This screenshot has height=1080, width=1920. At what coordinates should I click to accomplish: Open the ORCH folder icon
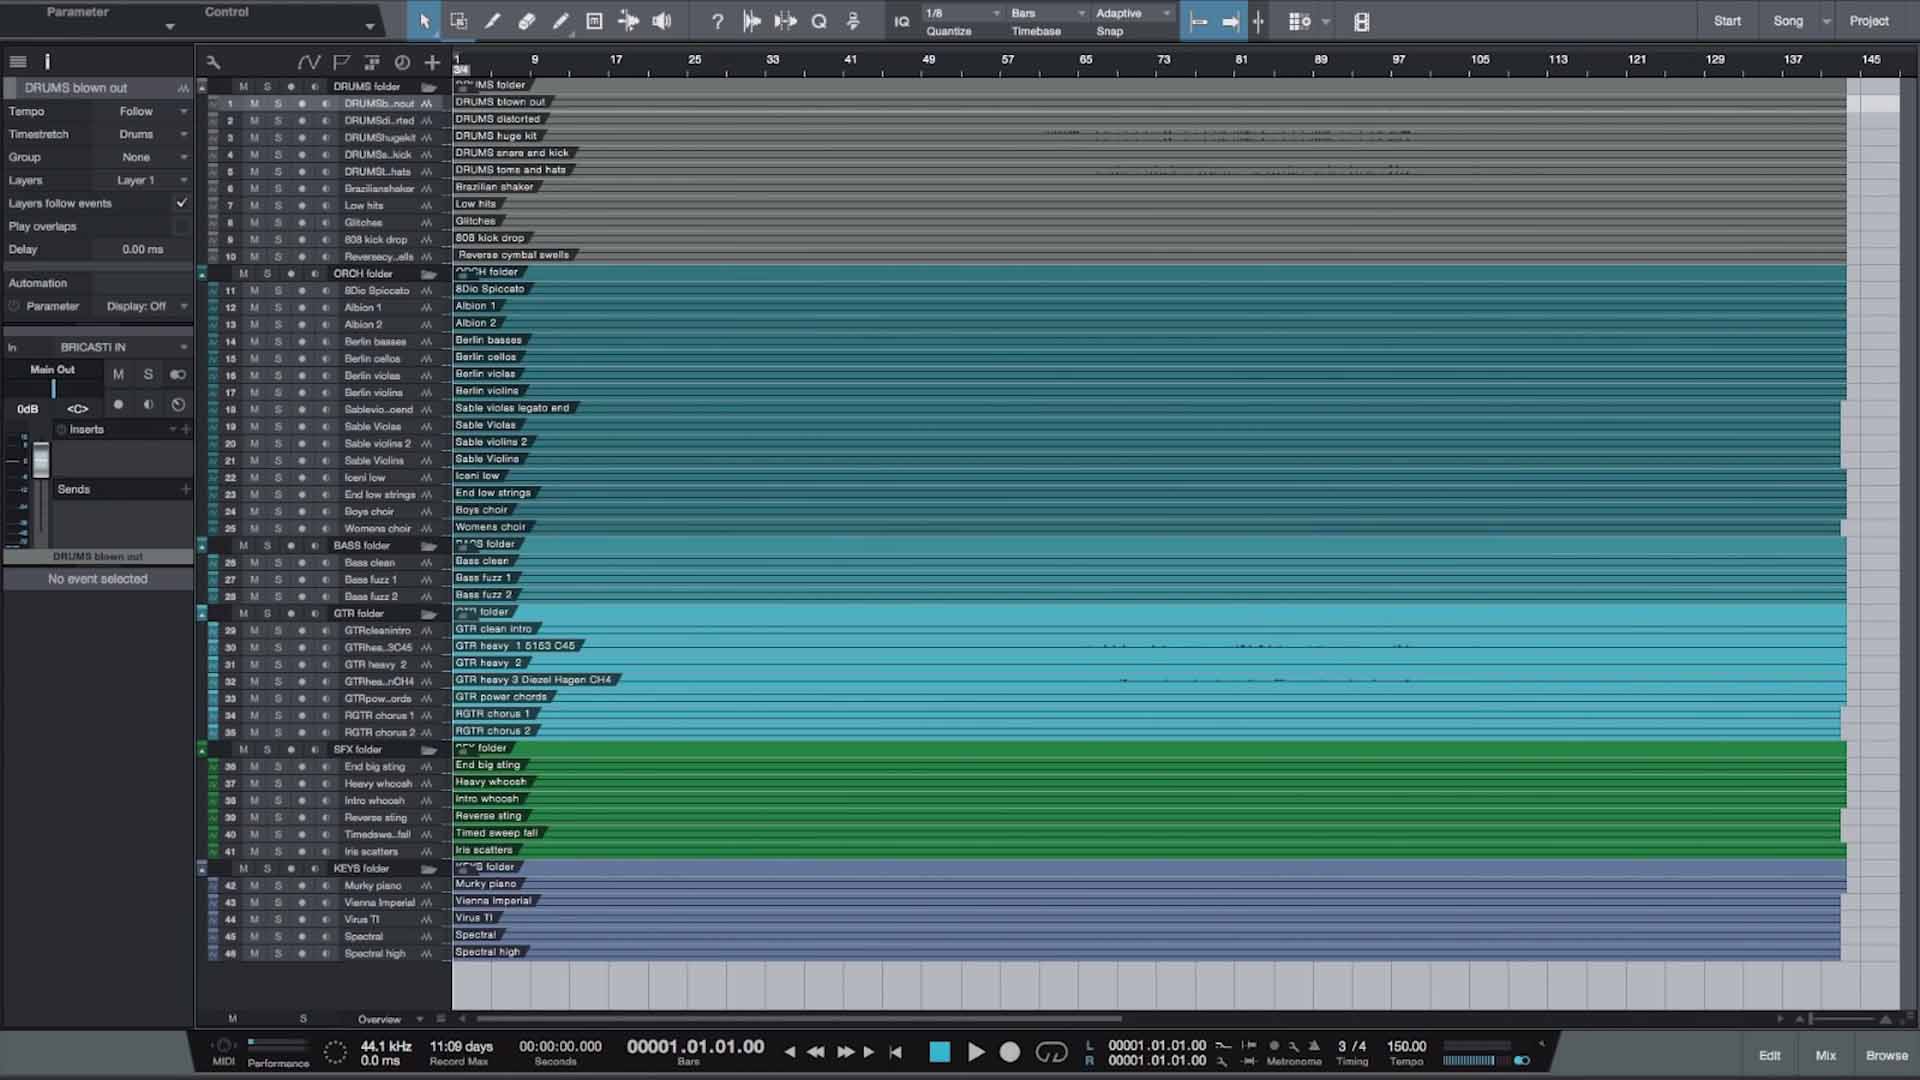click(429, 274)
